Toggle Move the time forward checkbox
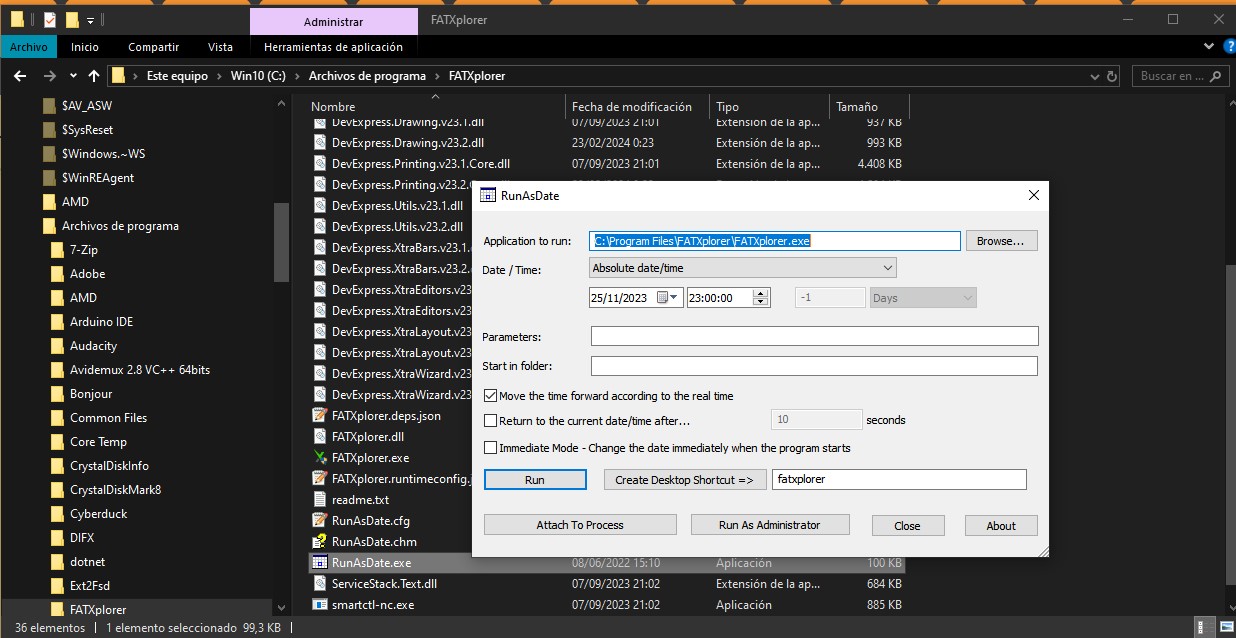The image size is (1236, 638). point(490,396)
